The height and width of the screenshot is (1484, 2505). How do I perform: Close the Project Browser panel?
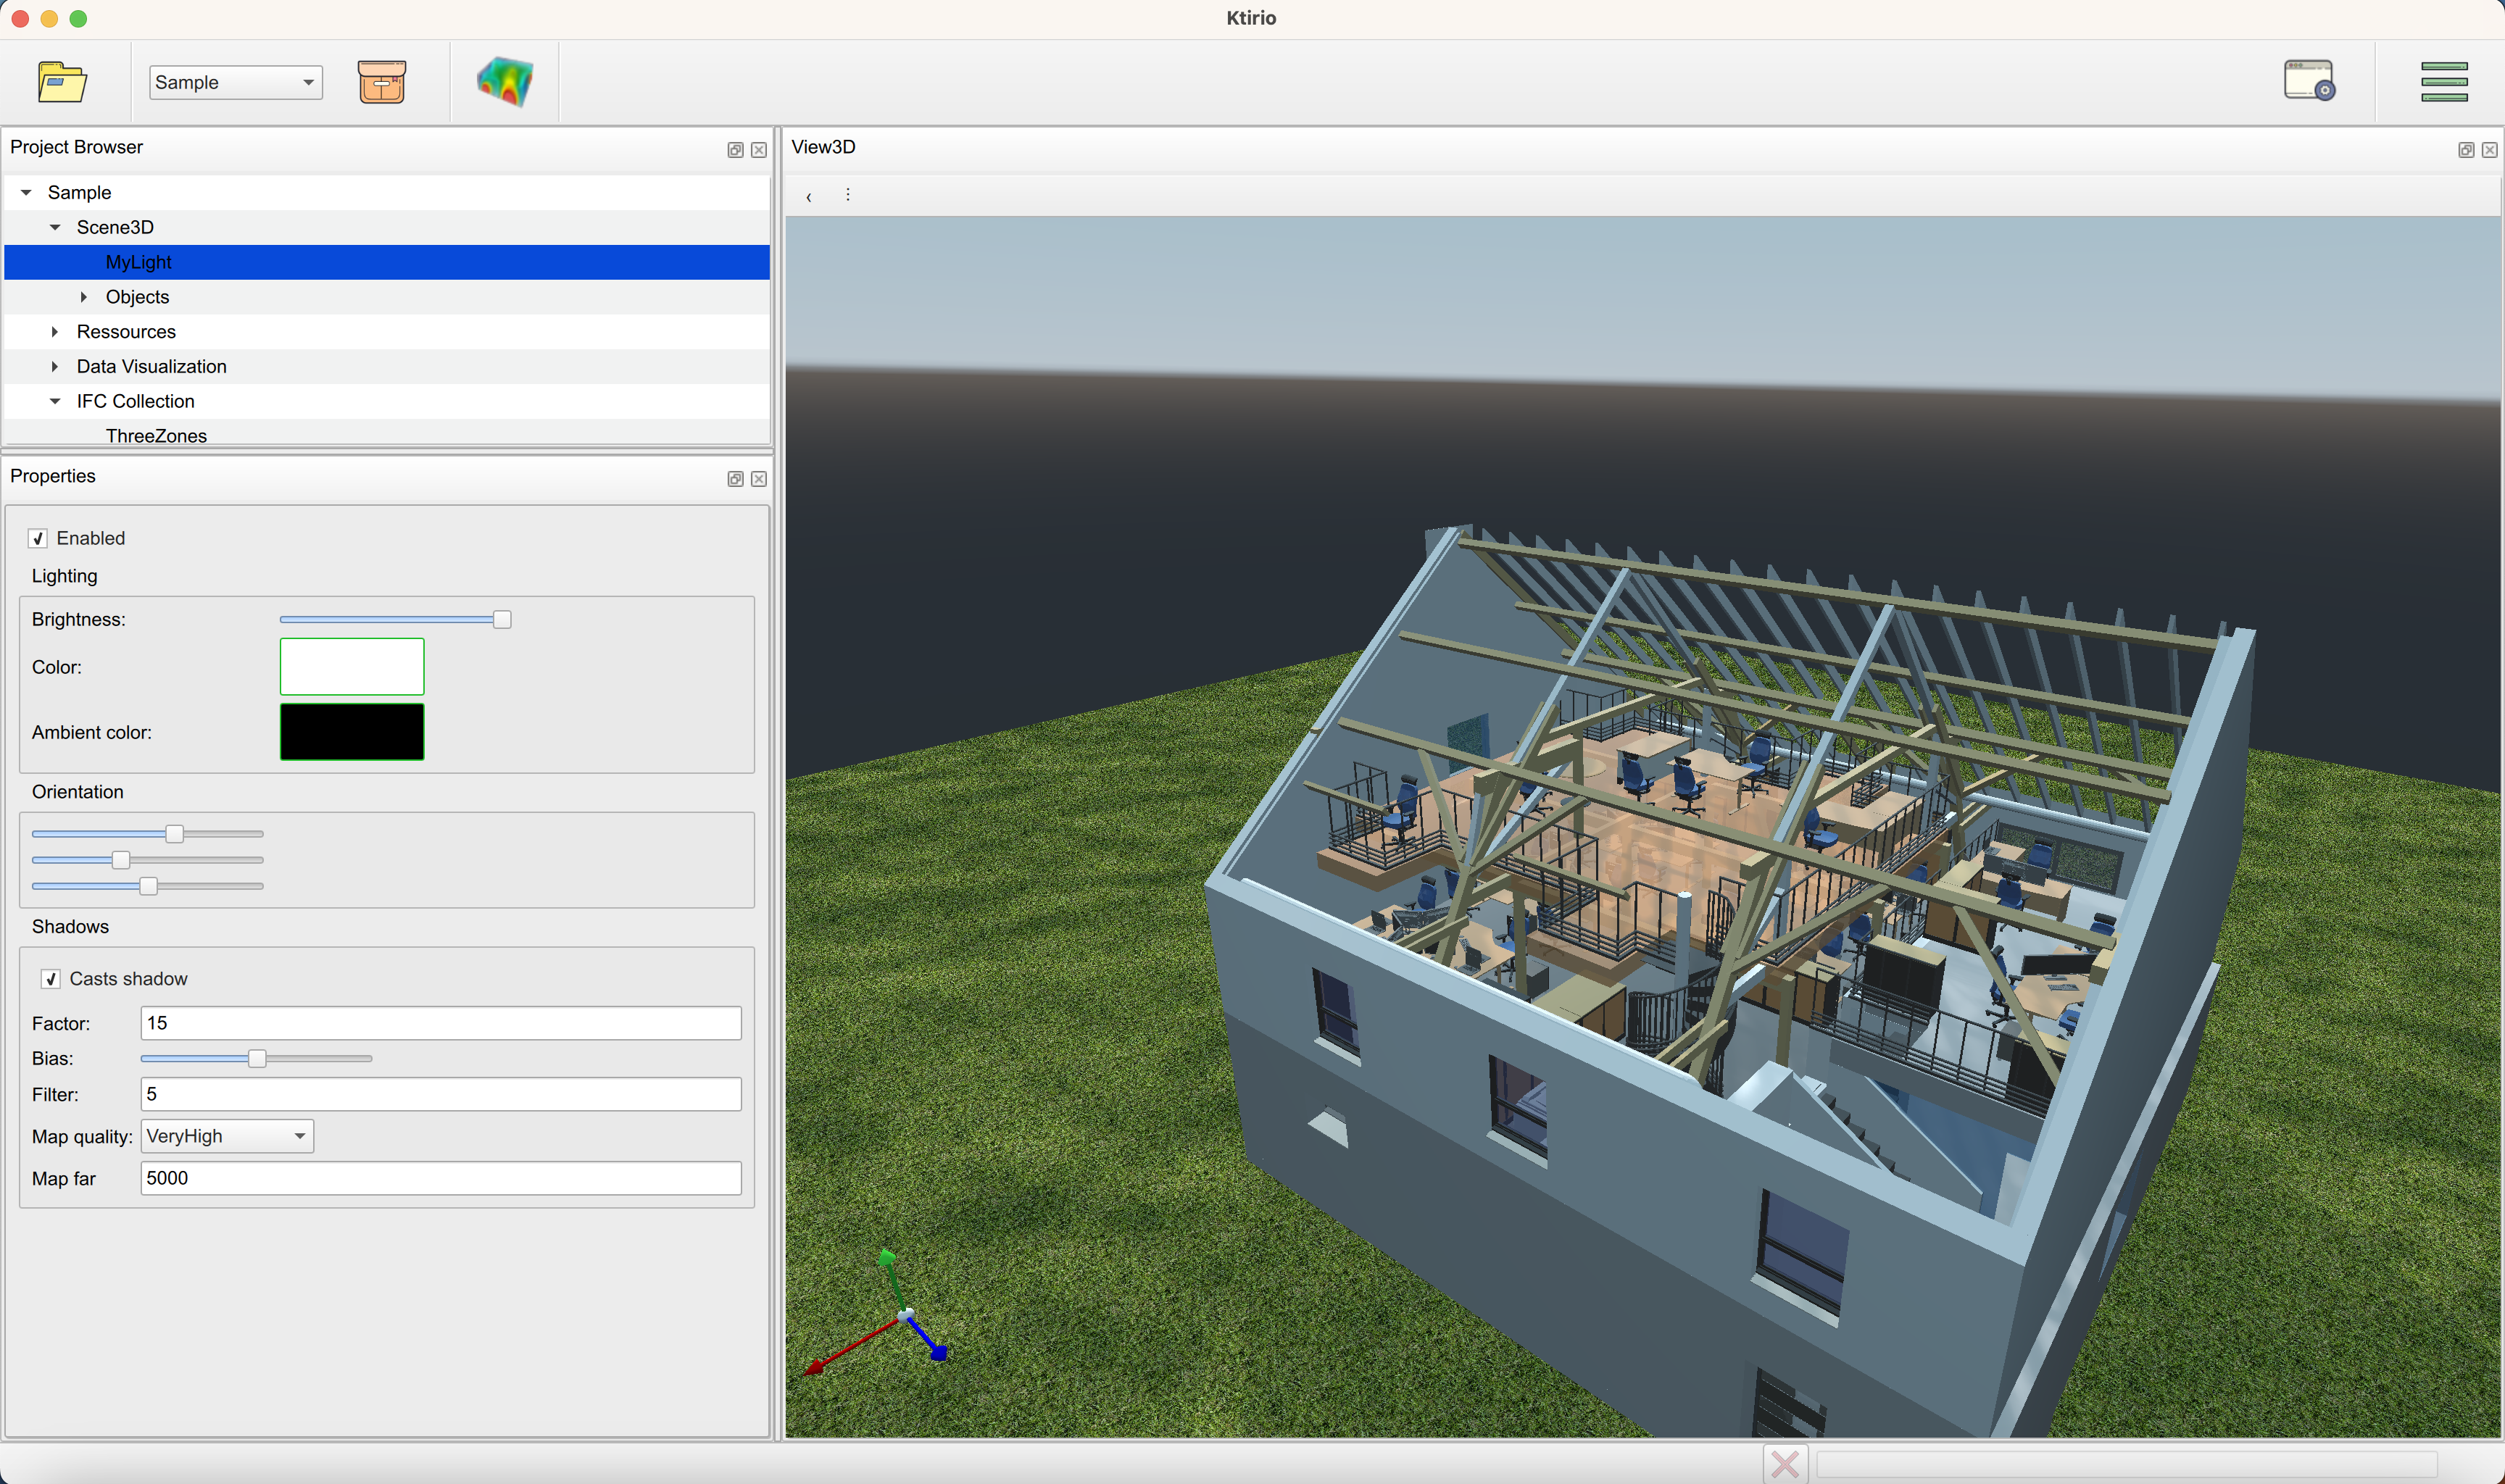[x=759, y=150]
